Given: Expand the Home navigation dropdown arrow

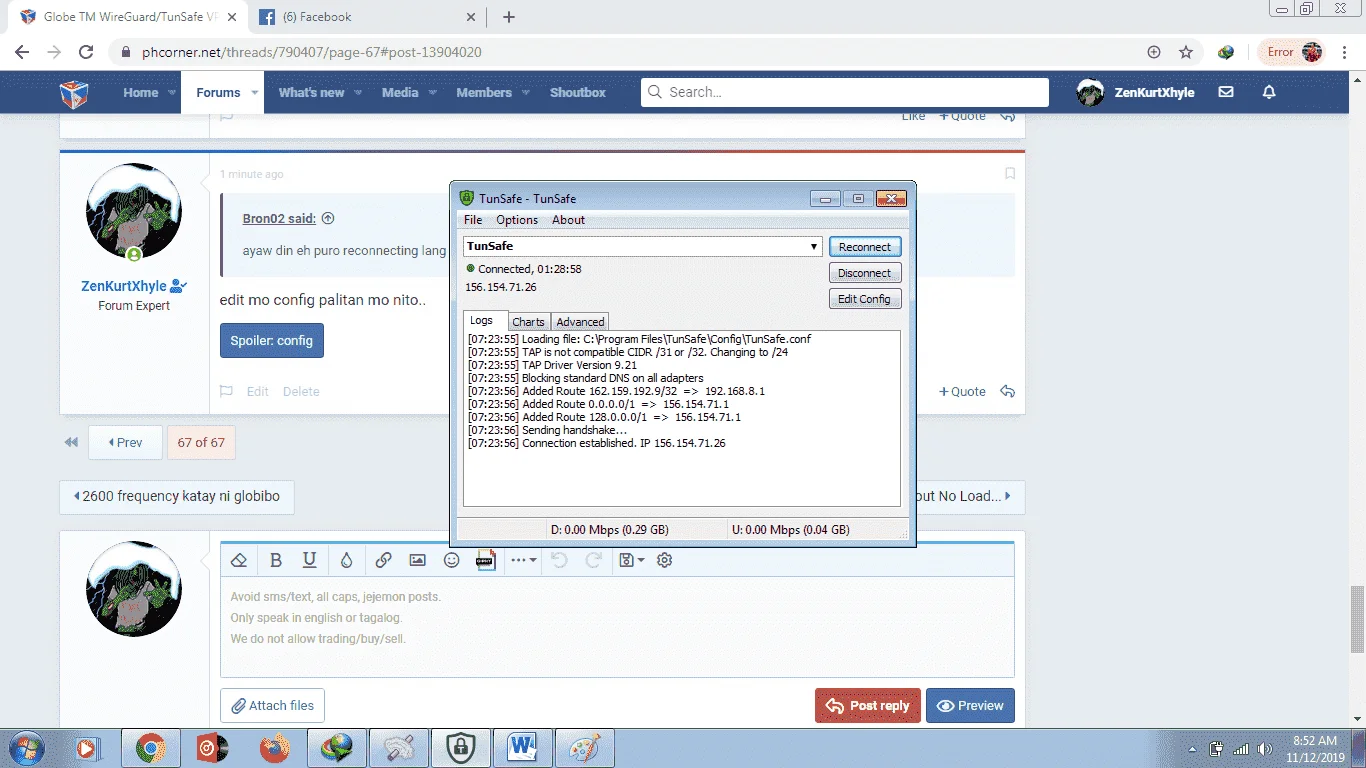Looking at the screenshot, I should tap(173, 93).
